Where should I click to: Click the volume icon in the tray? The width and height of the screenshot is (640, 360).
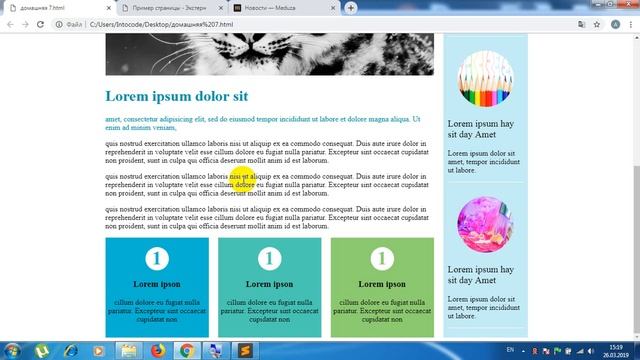[x=591, y=351]
